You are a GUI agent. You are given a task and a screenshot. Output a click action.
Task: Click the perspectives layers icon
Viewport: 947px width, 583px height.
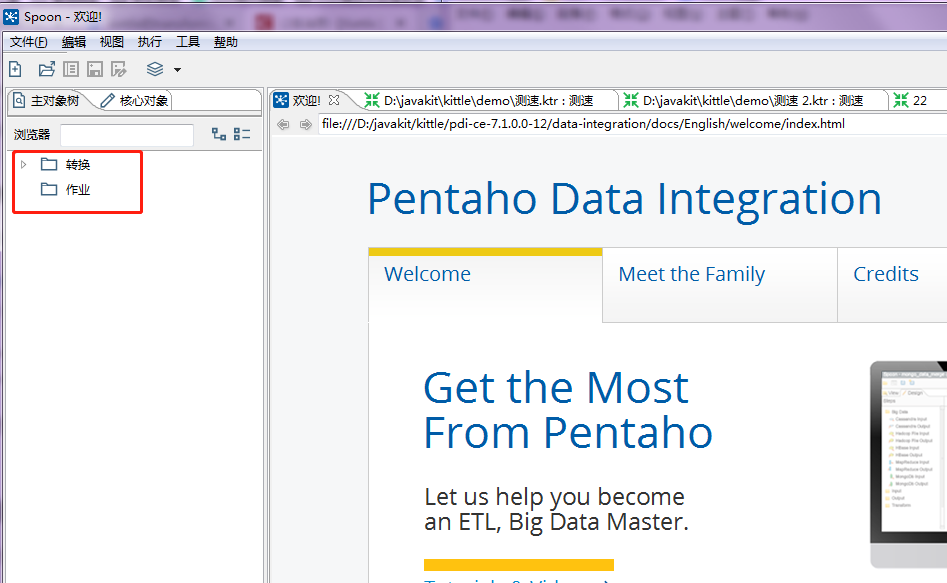point(155,69)
